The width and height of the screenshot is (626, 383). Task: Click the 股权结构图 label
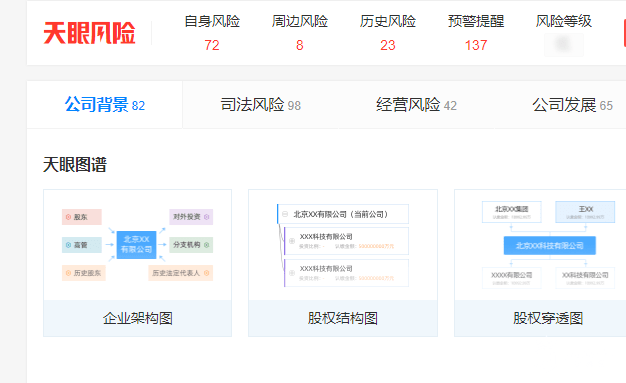point(343,318)
